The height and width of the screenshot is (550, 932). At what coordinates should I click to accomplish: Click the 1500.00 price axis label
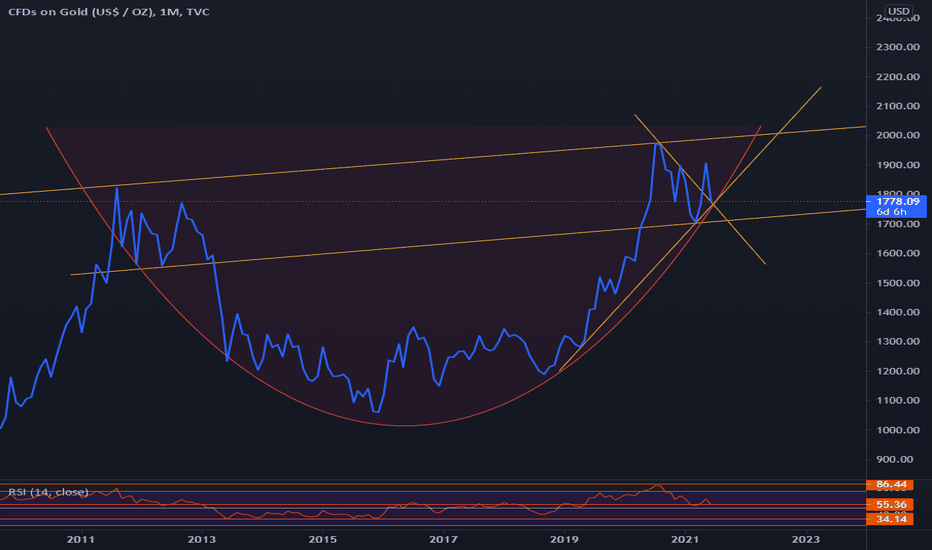tap(898, 282)
